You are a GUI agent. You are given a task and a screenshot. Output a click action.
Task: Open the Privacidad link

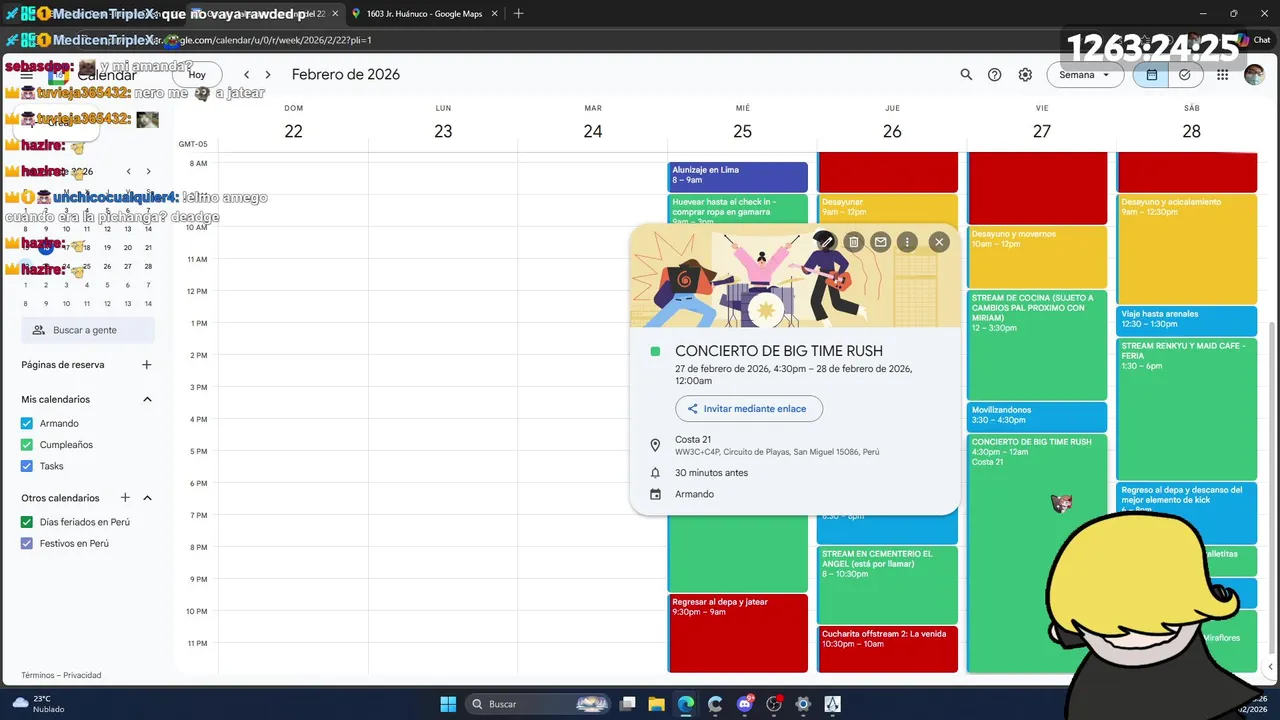(82, 675)
